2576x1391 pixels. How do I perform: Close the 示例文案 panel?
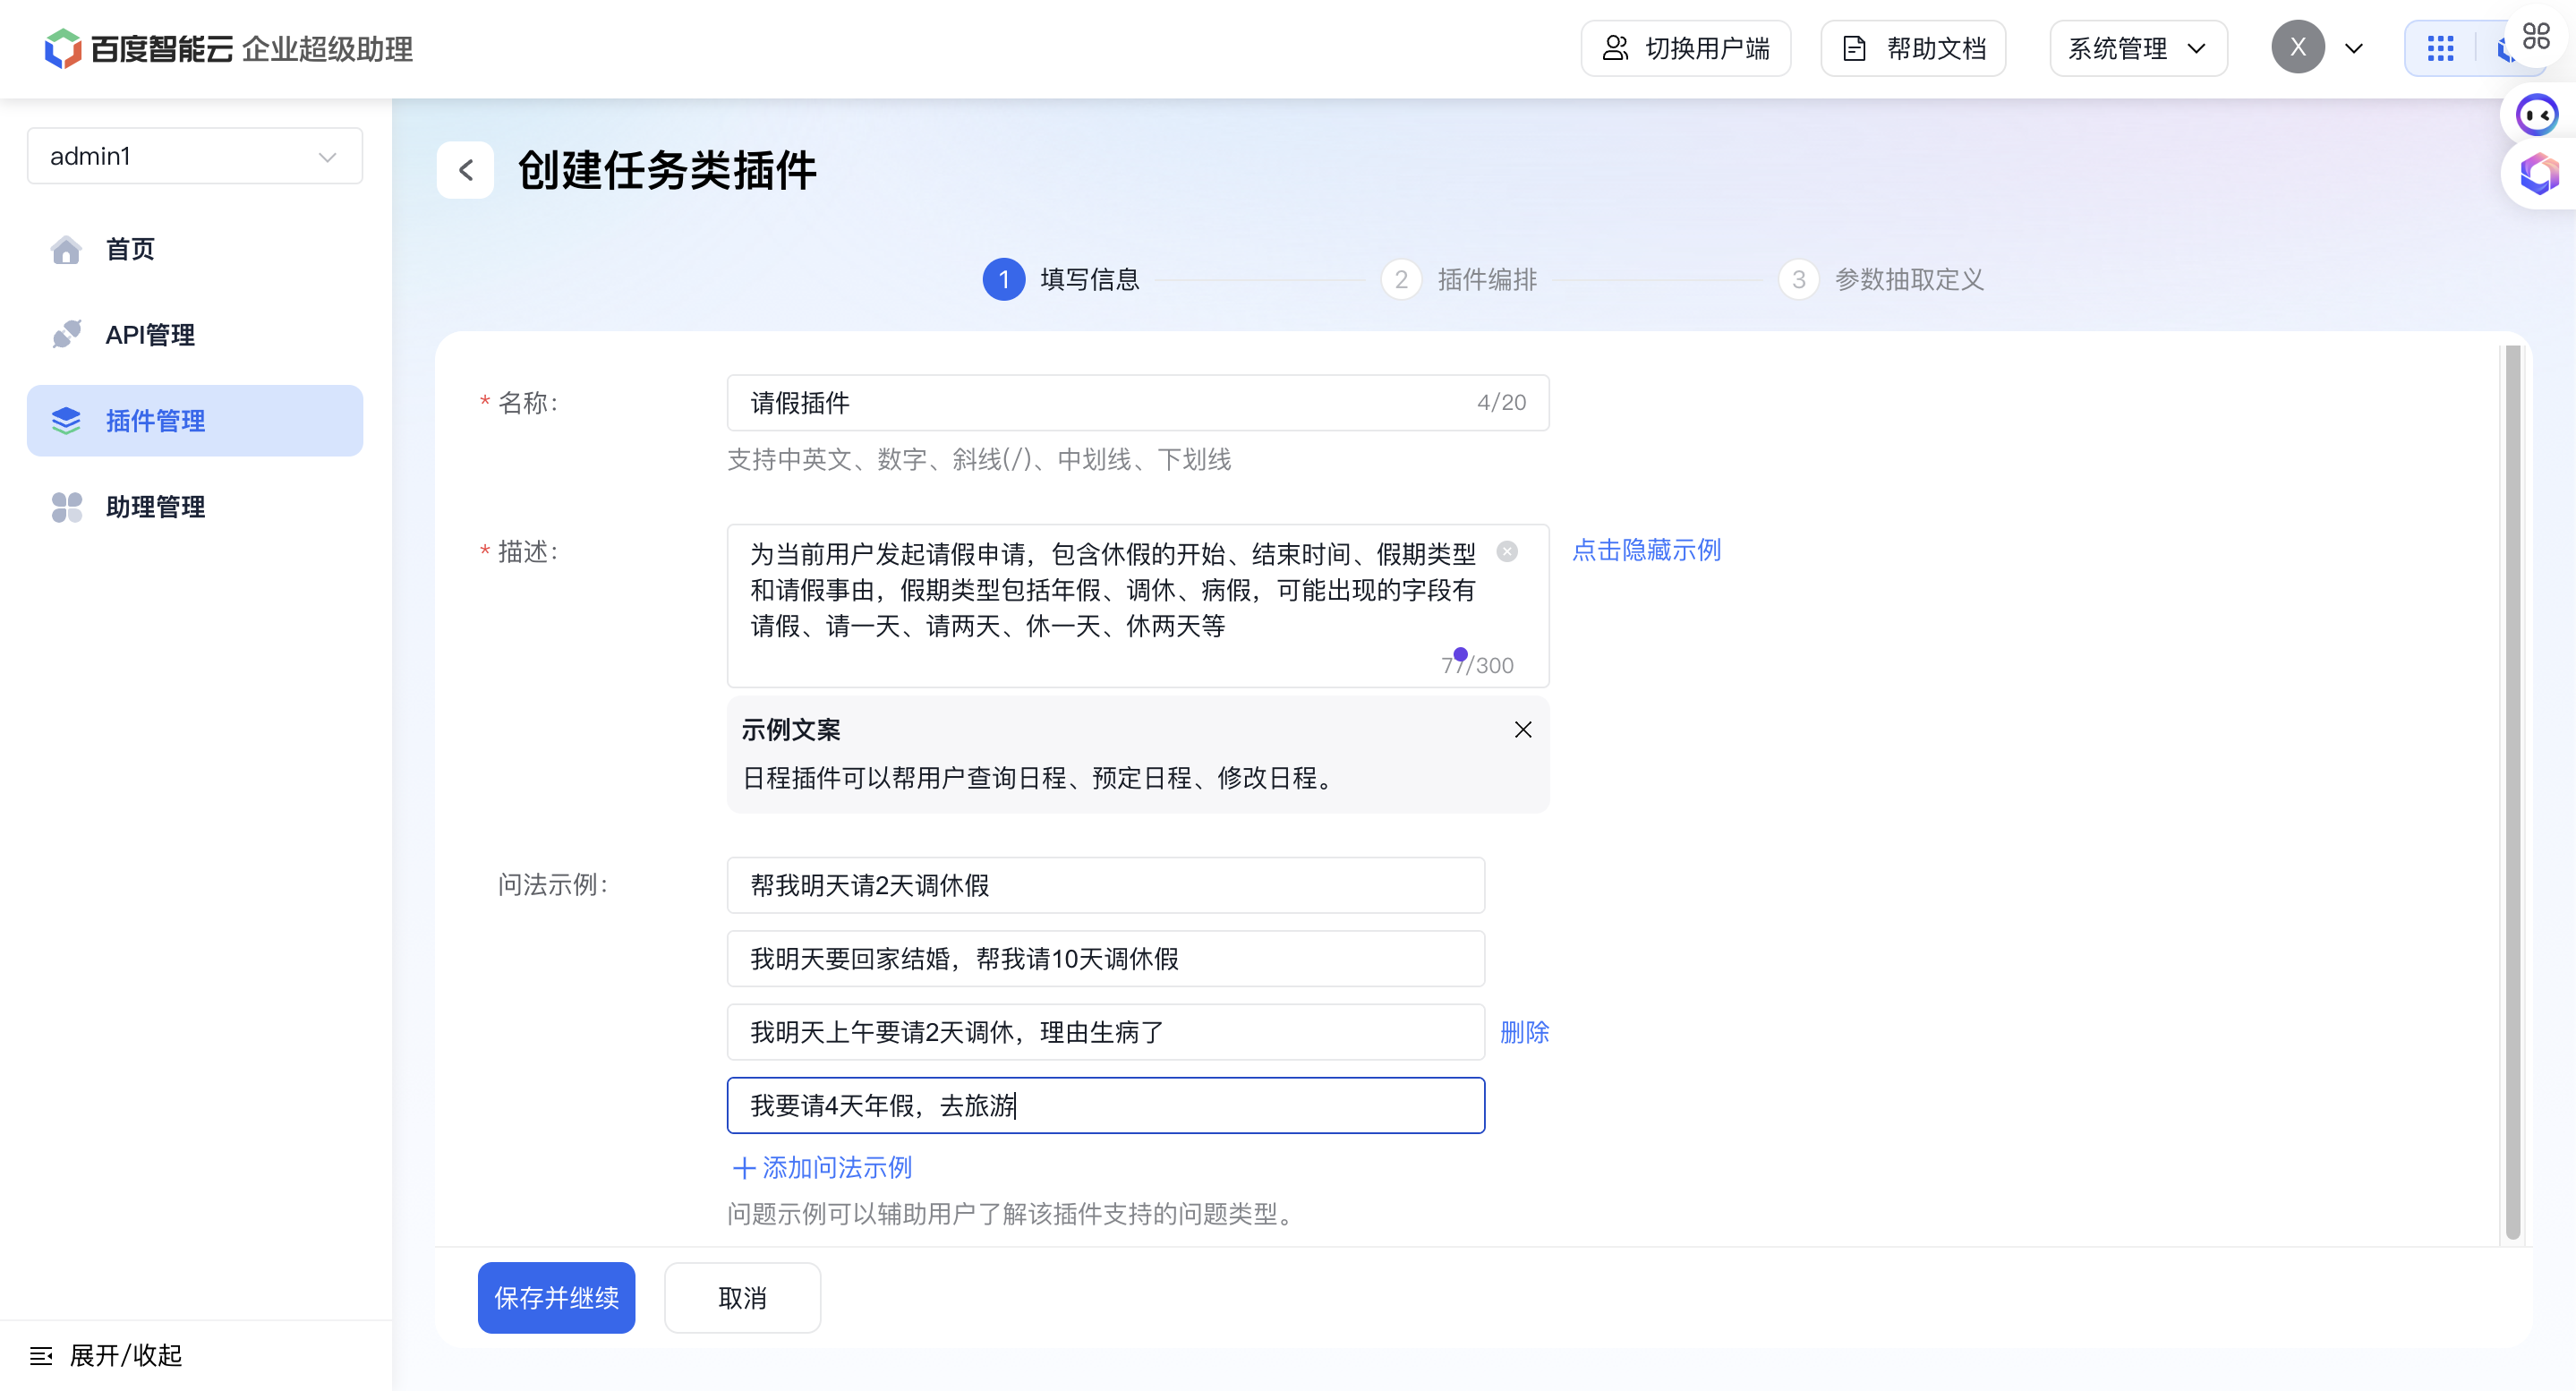1522,730
